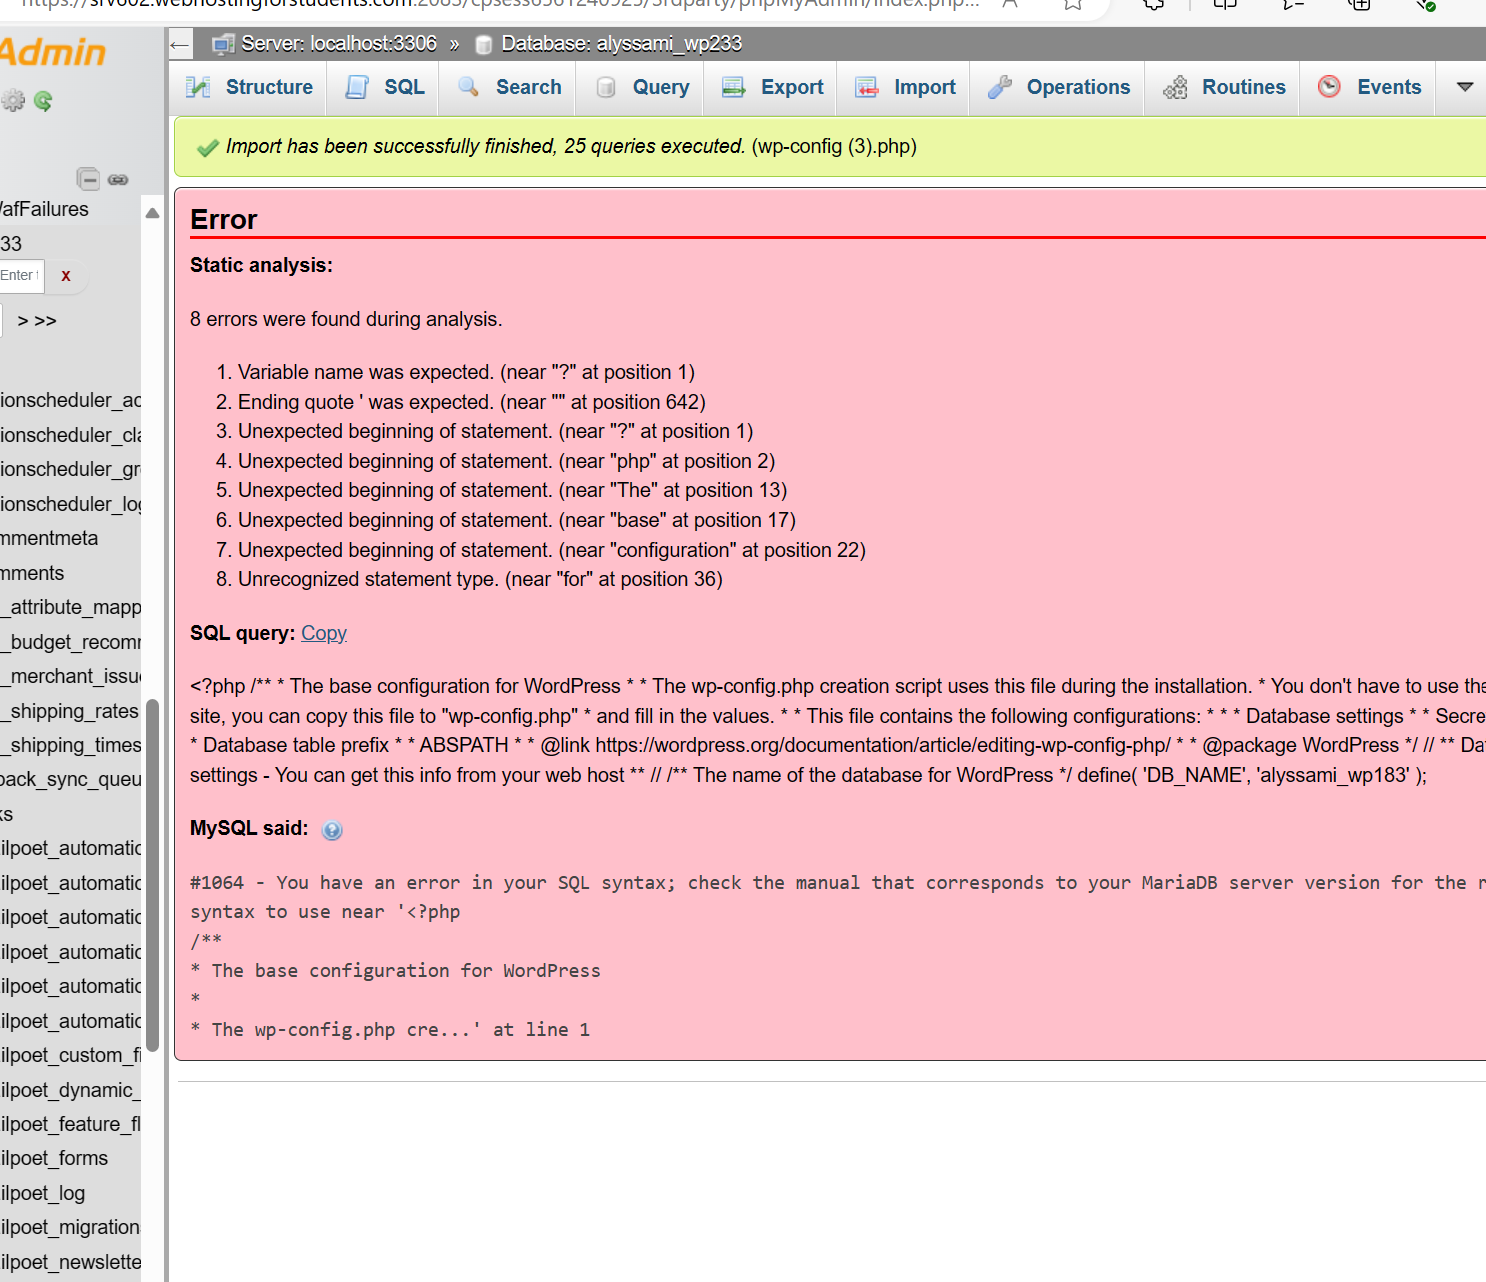Viewport: 1486px width, 1282px height.
Task: Open the SQL tab
Action: coord(386,87)
